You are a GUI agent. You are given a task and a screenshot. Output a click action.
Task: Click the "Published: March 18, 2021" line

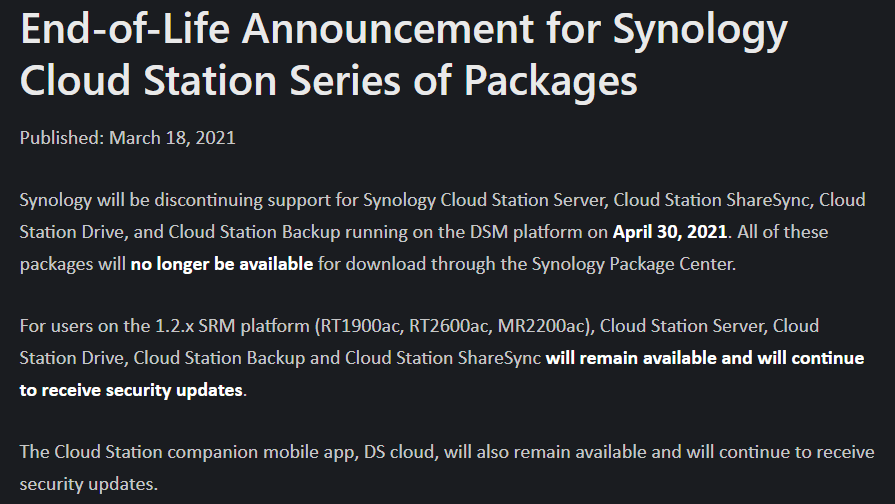point(127,138)
